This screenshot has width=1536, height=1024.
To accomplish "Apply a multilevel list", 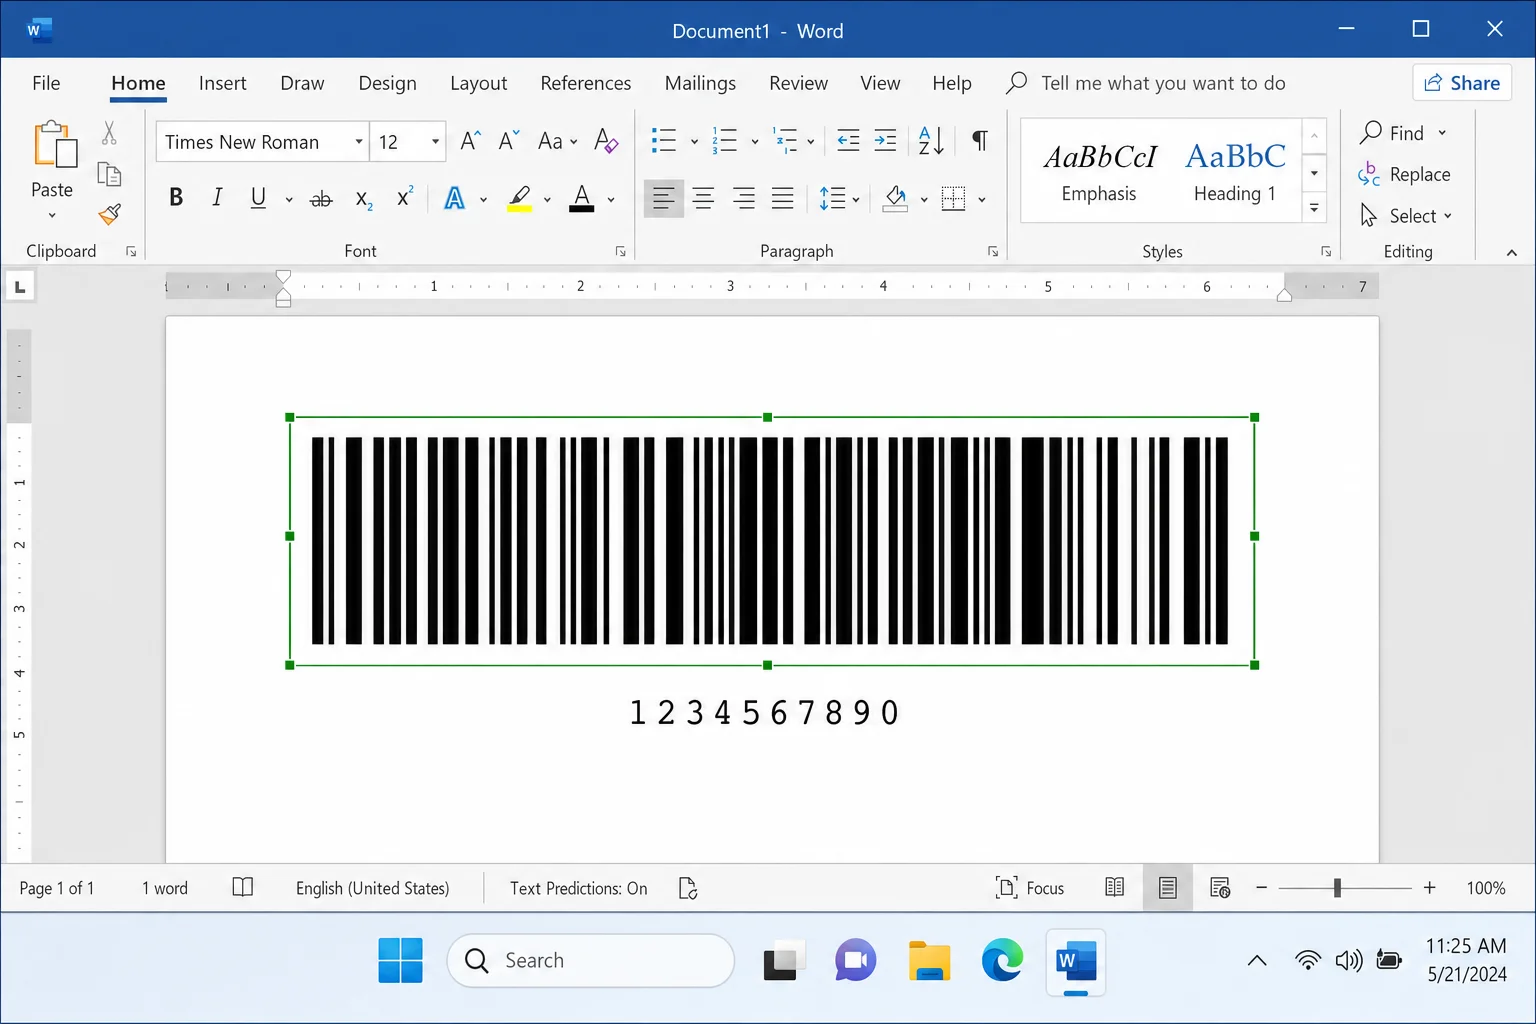I will tap(785, 141).
